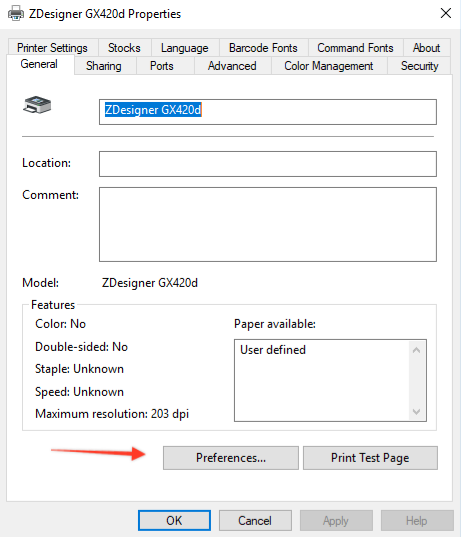Click Print Test Page button
The image size is (461, 537).
click(370, 458)
